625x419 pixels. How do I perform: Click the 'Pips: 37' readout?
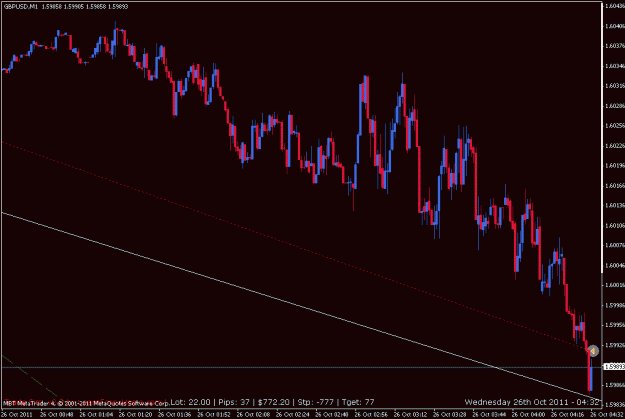coord(234,402)
